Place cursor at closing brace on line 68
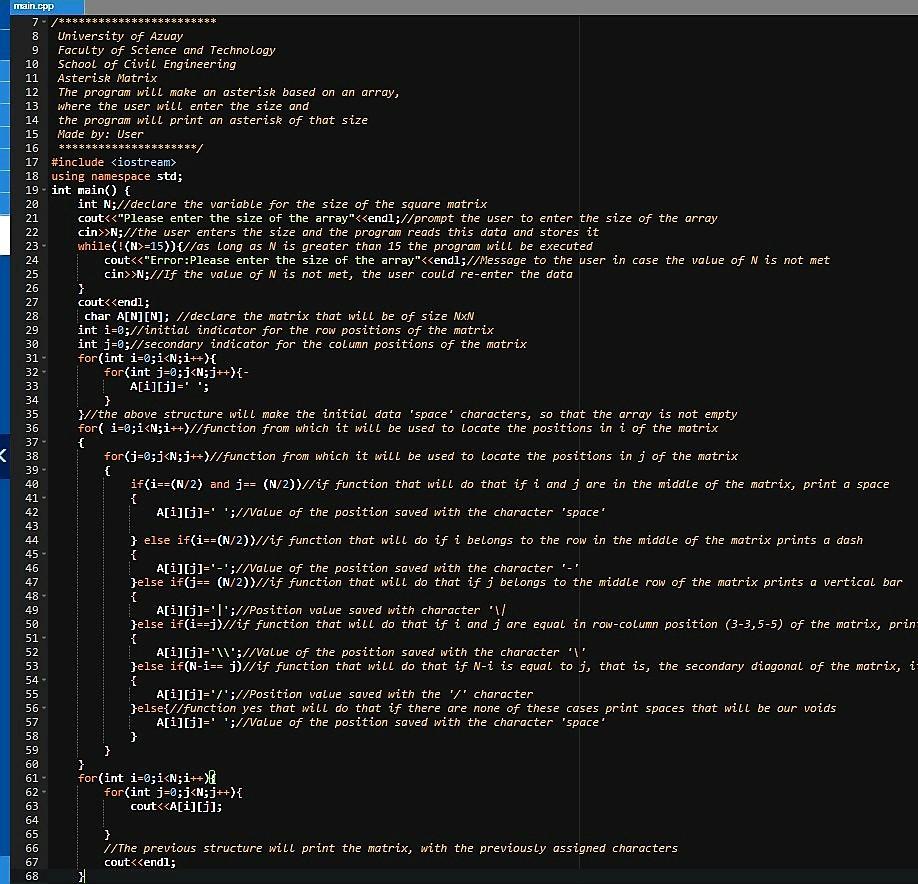The image size is (918, 884). coord(82,876)
